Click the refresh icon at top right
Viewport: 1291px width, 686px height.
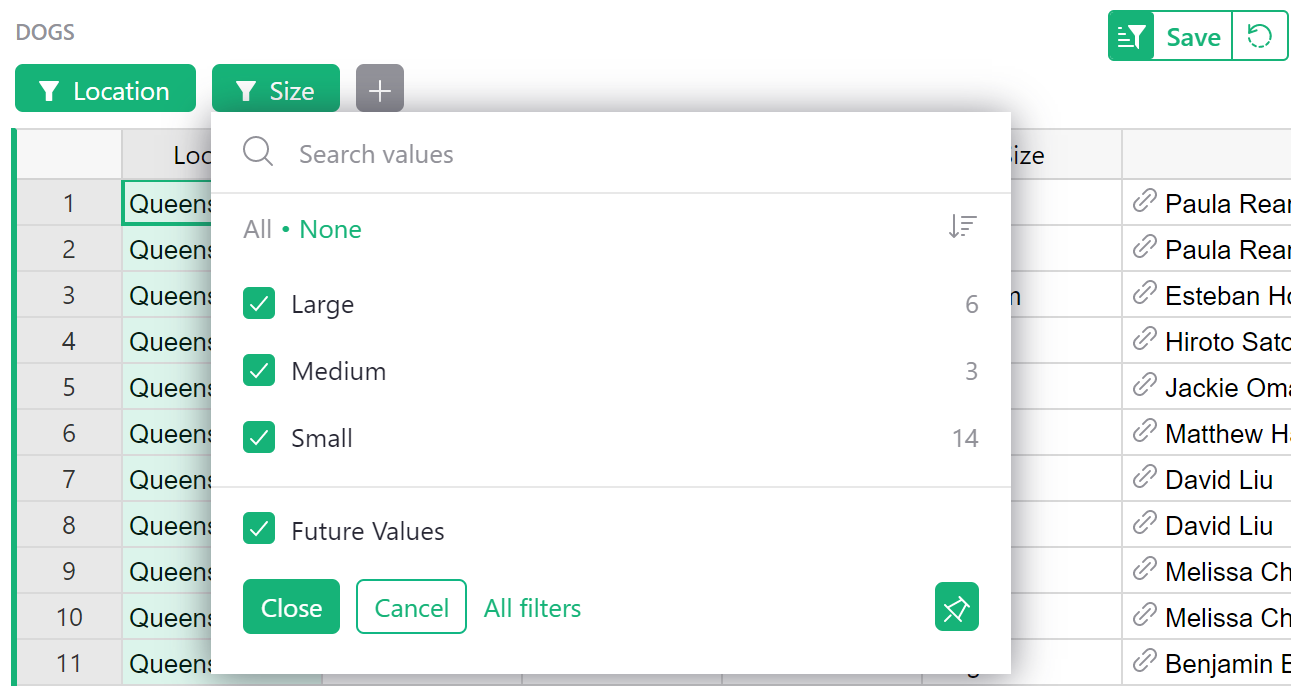pyautogui.click(x=1261, y=35)
